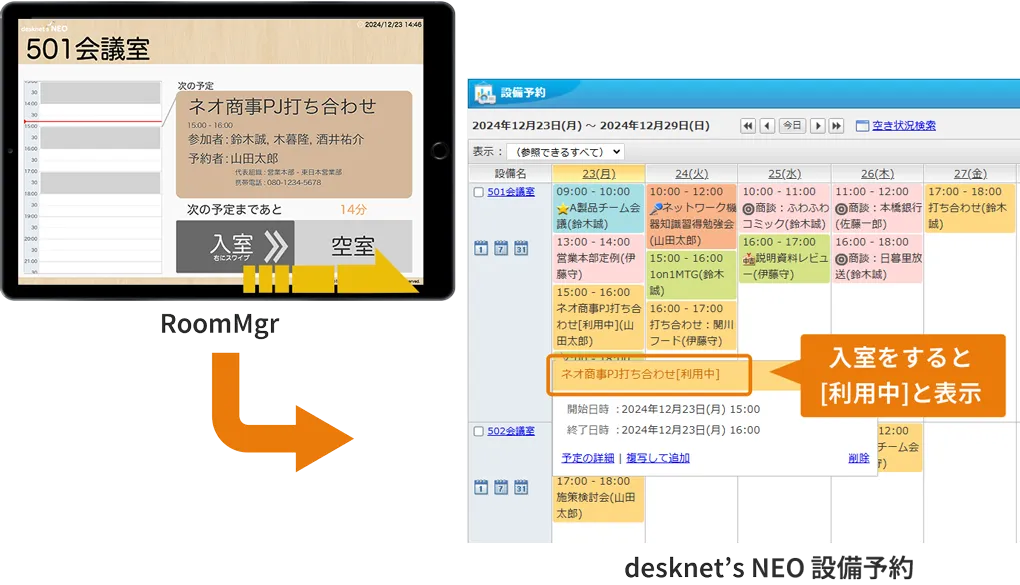Select the 27(金) date column header
The width and height of the screenshot is (1020, 585).
971,174
